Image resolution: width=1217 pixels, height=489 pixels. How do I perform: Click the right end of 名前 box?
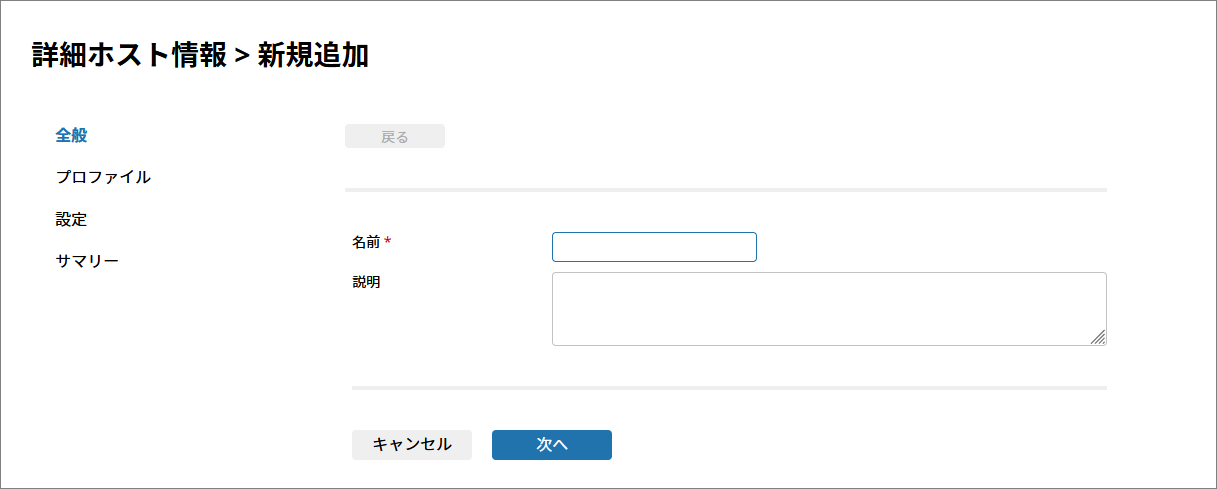click(750, 247)
